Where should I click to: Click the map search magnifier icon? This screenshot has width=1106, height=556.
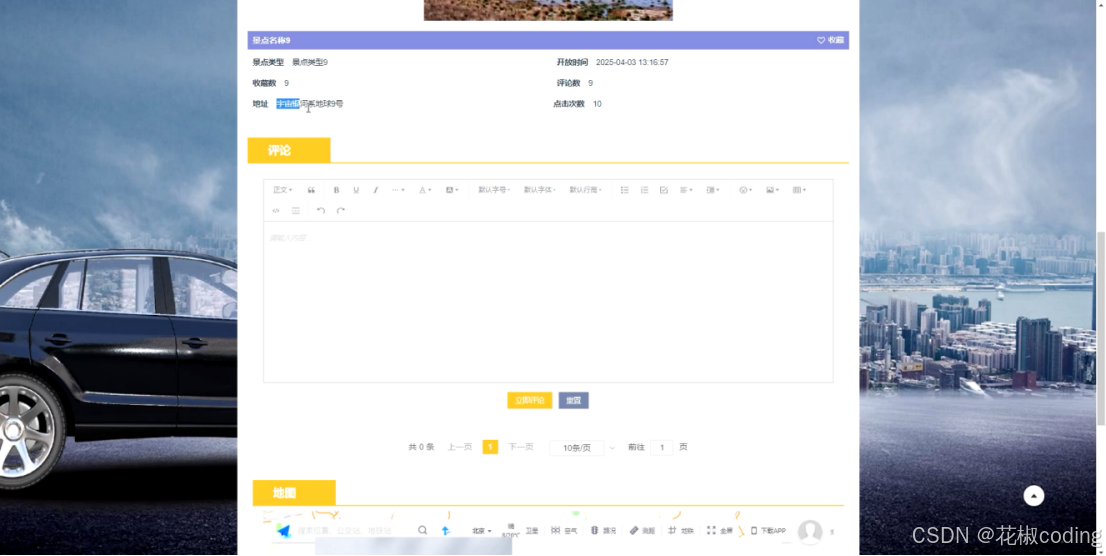(x=423, y=531)
